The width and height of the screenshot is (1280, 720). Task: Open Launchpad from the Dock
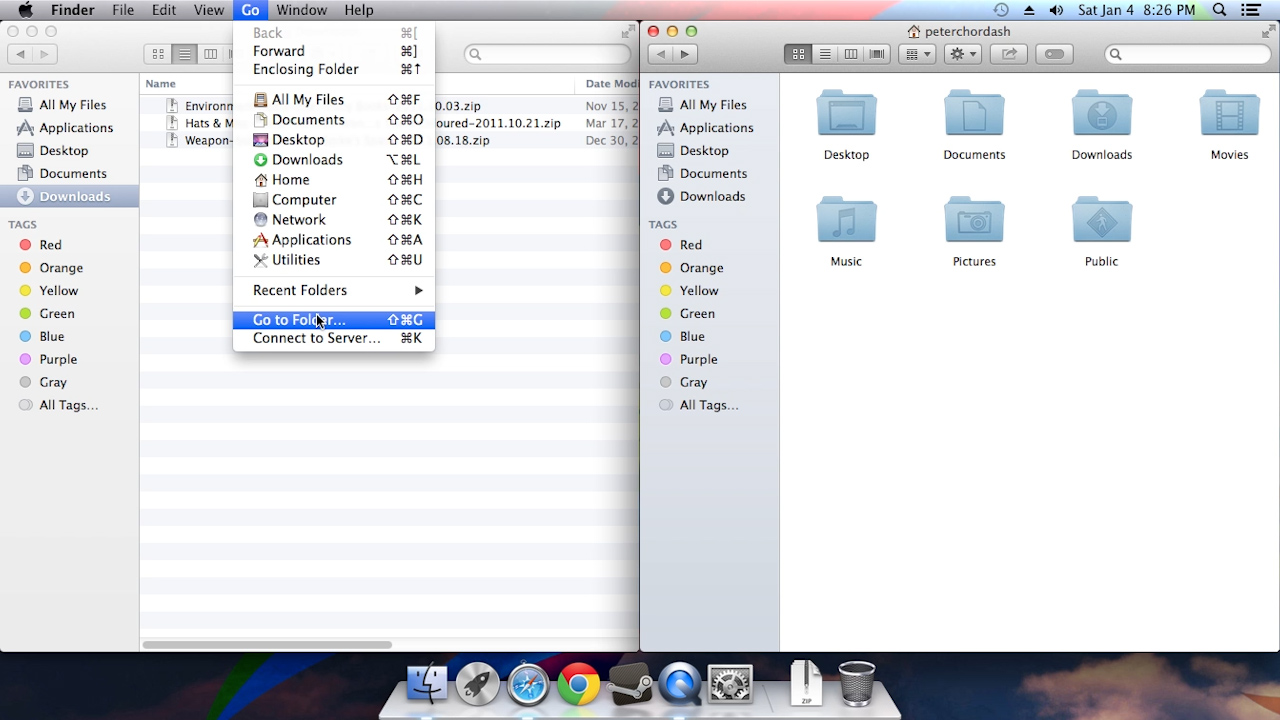point(478,685)
